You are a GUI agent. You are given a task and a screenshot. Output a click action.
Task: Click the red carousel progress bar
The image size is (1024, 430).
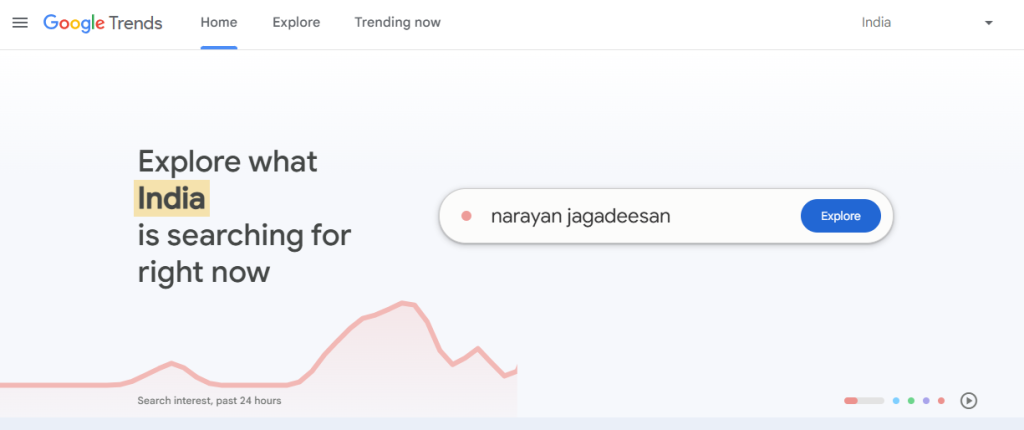coord(864,401)
